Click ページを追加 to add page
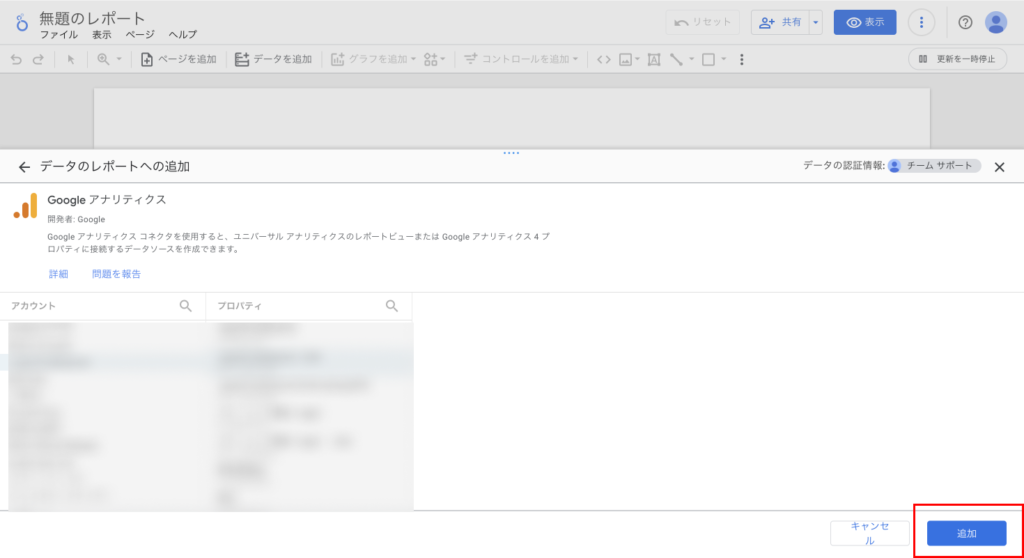Image resolution: width=1024 pixels, height=558 pixels. [178, 59]
